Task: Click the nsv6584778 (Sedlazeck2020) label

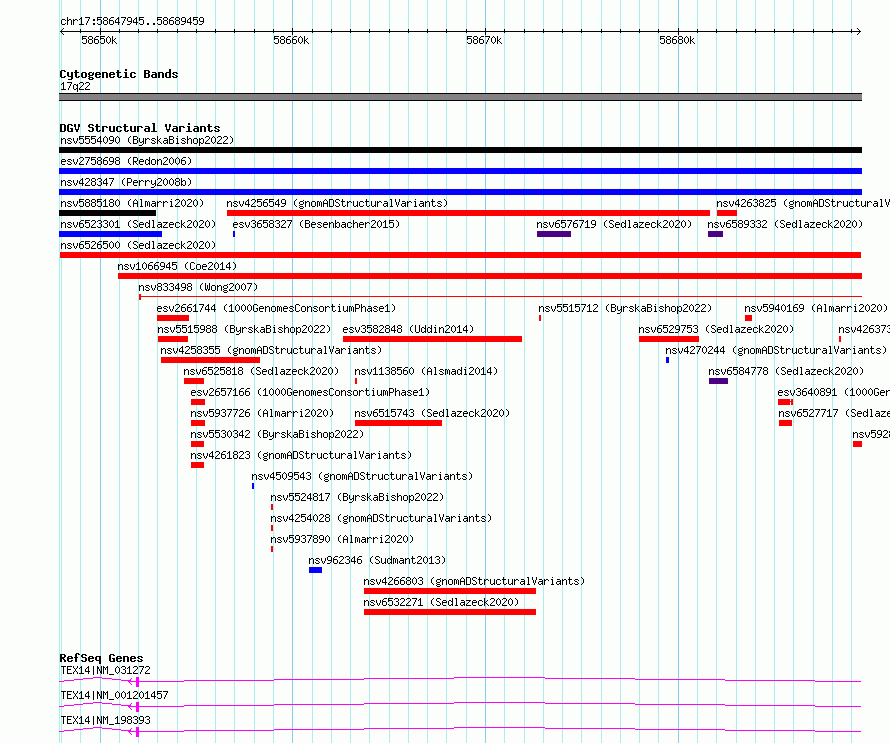Action: [x=786, y=371]
